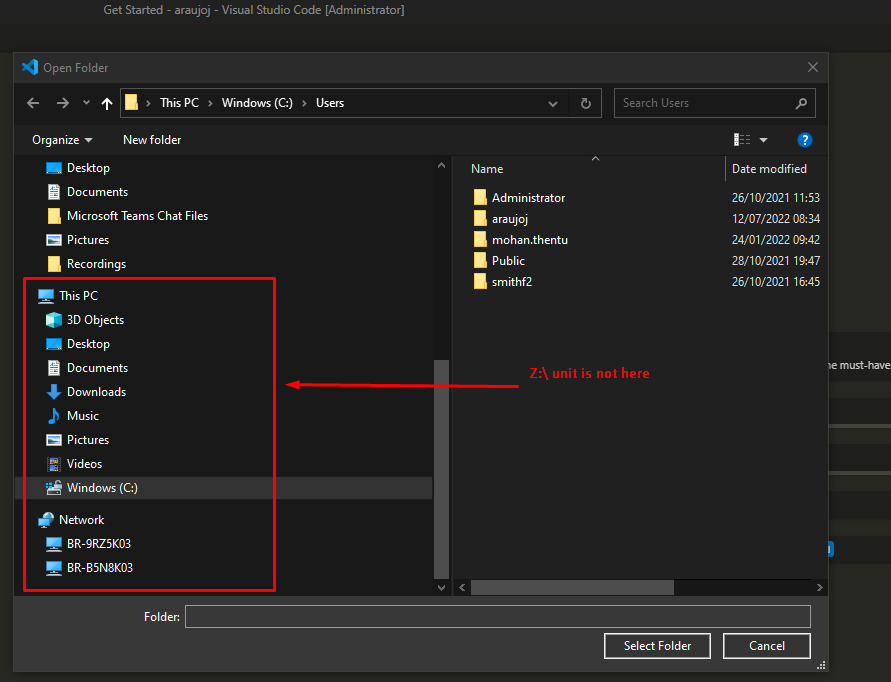This screenshot has width=891, height=682.
Task: Select Documents under quick access
Action: tap(97, 192)
